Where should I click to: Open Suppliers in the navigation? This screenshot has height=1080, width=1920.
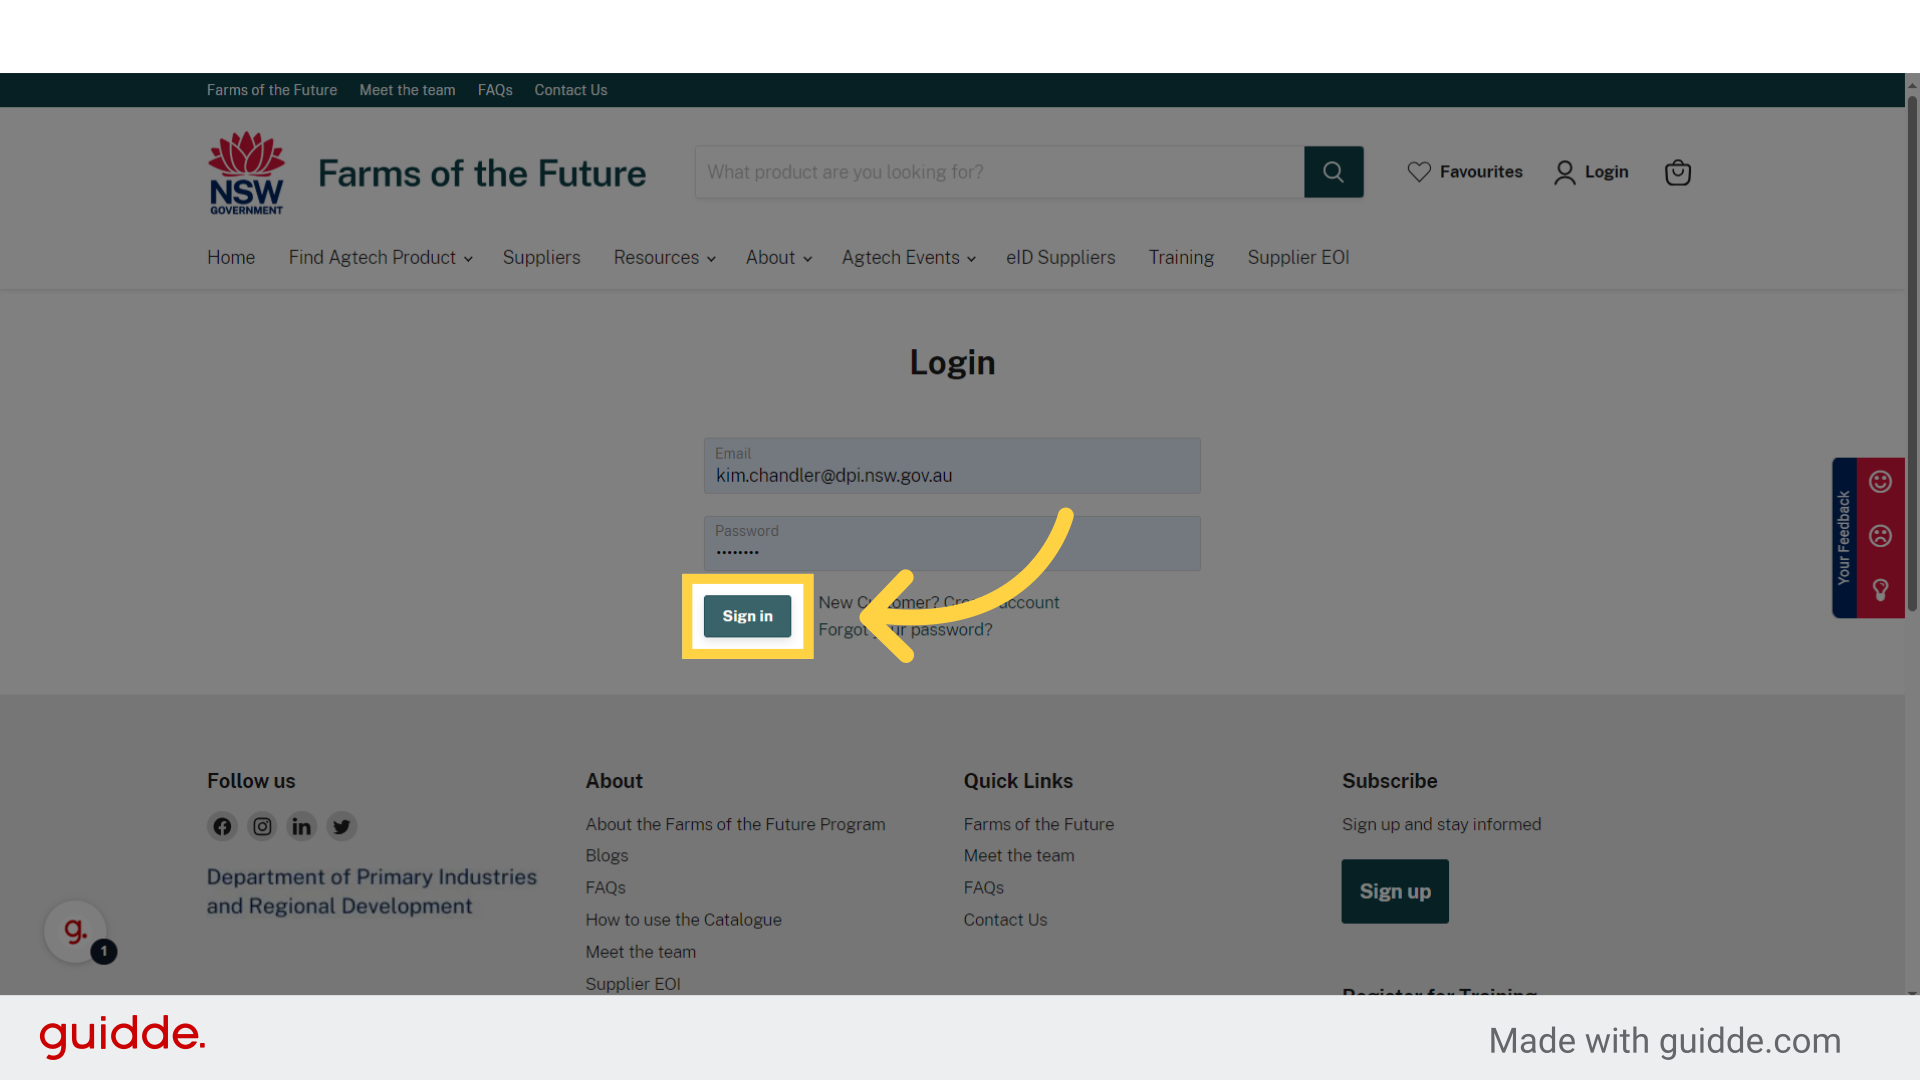[541, 258]
